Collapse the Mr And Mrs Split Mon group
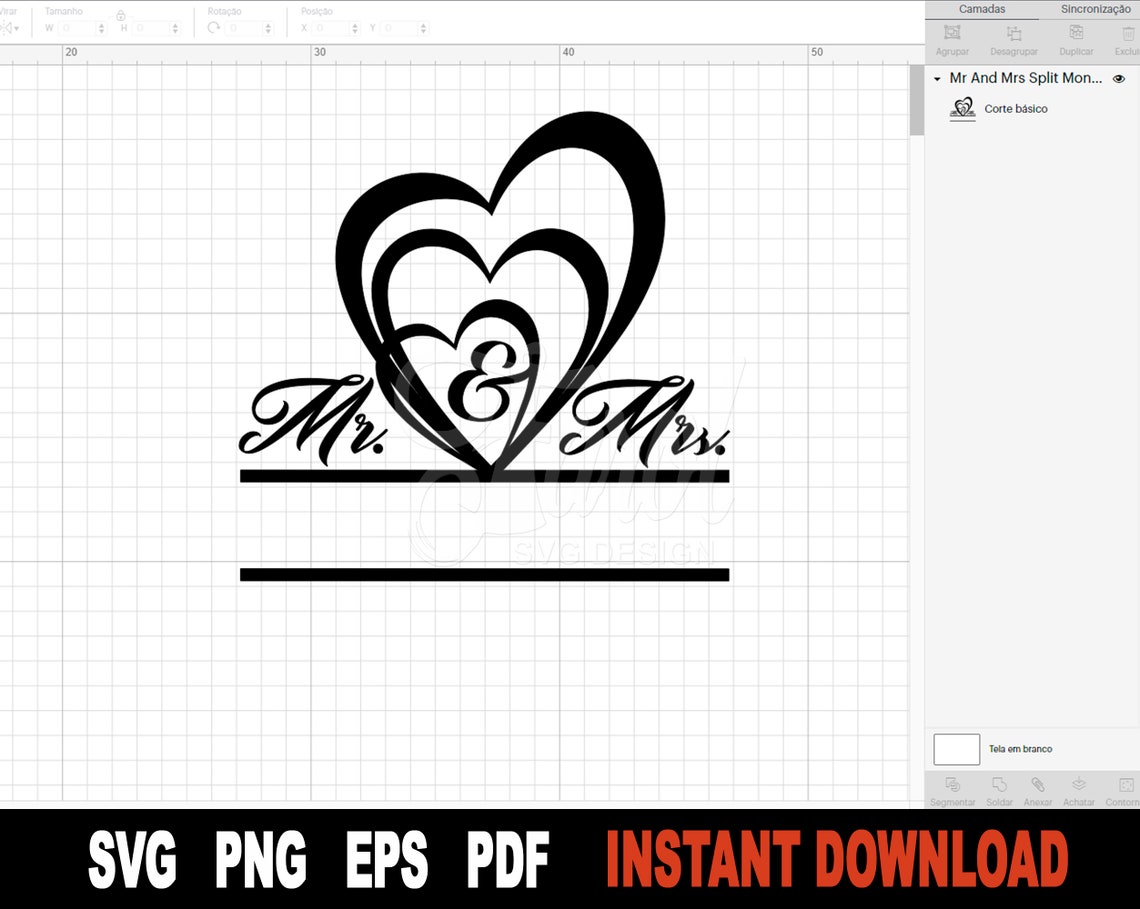The width and height of the screenshot is (1140, 909). point(937,78)
